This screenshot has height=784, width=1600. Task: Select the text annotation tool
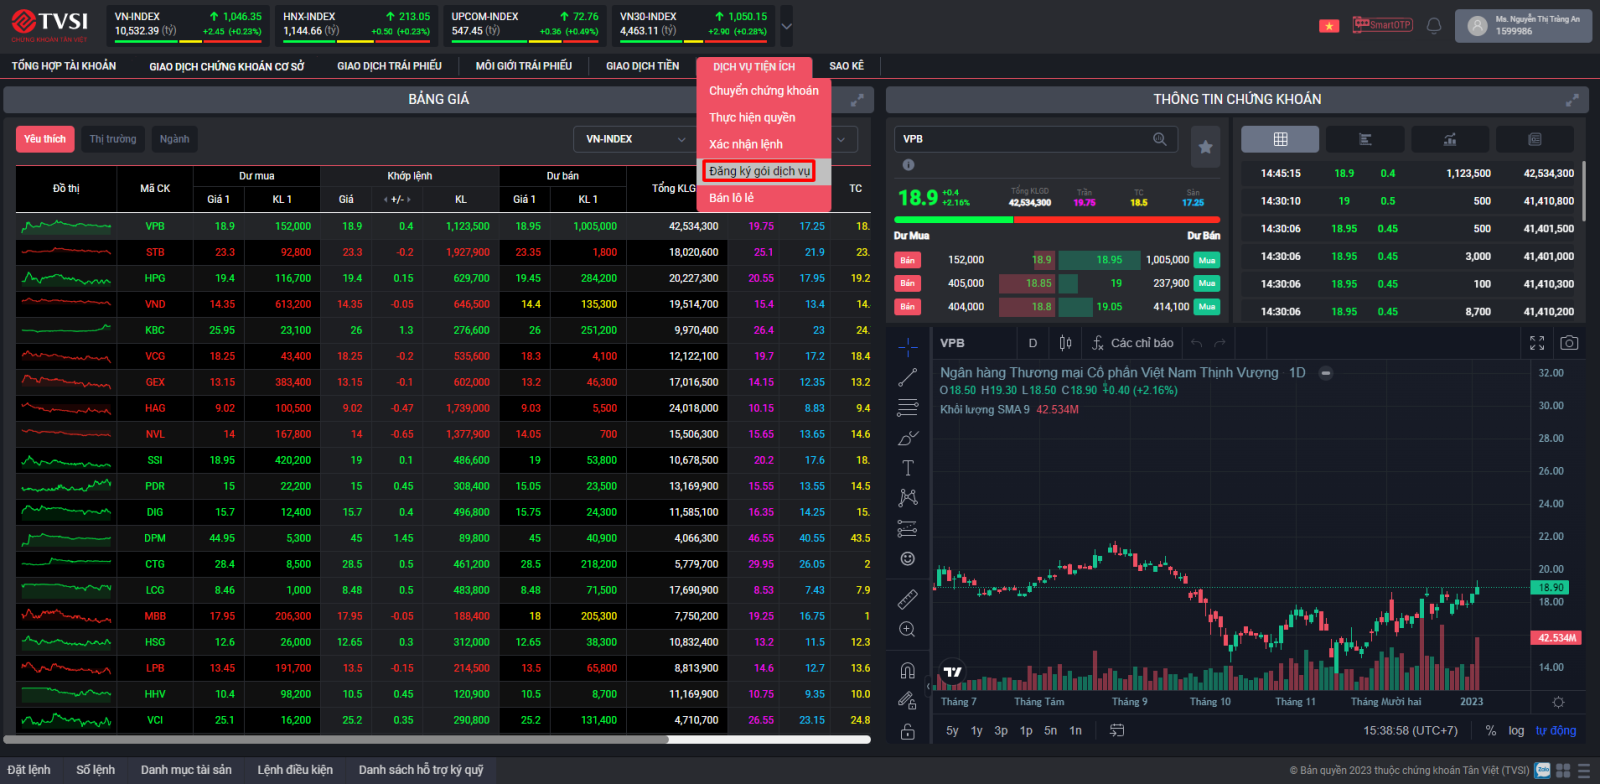tap(907, 468)
